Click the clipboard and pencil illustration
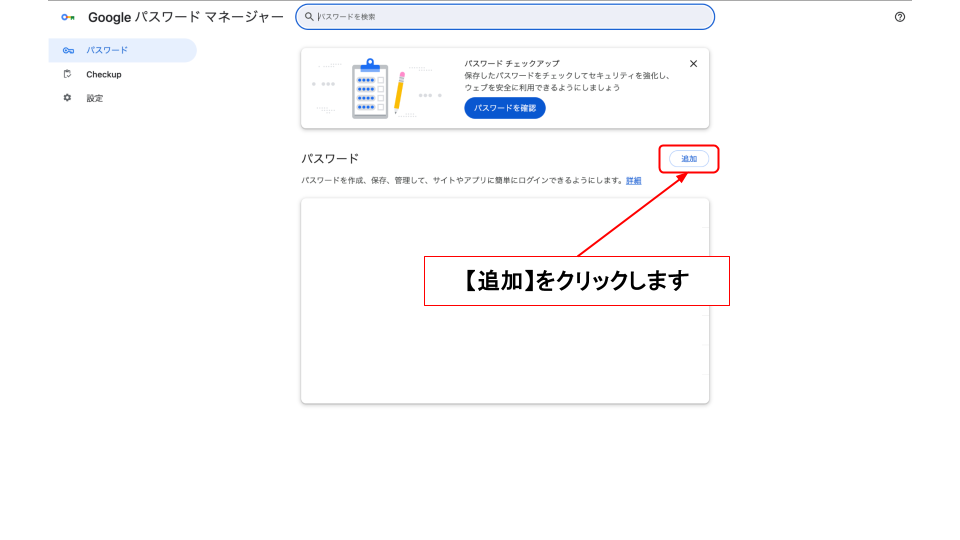 [x=378, y=89]
